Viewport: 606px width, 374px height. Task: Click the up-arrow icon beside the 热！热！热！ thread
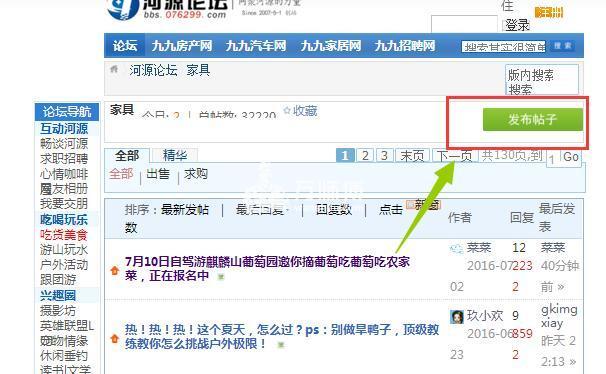coord(114,338)
